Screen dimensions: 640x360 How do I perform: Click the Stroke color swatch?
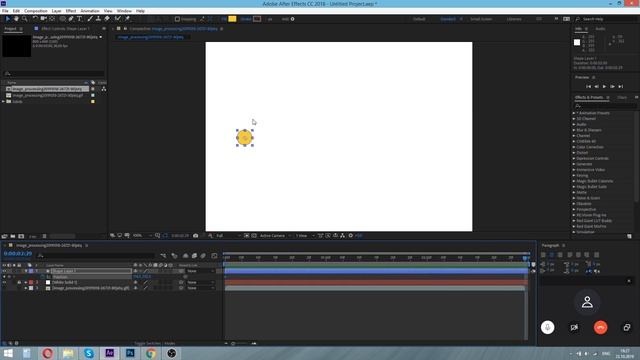tap(257, 19)
